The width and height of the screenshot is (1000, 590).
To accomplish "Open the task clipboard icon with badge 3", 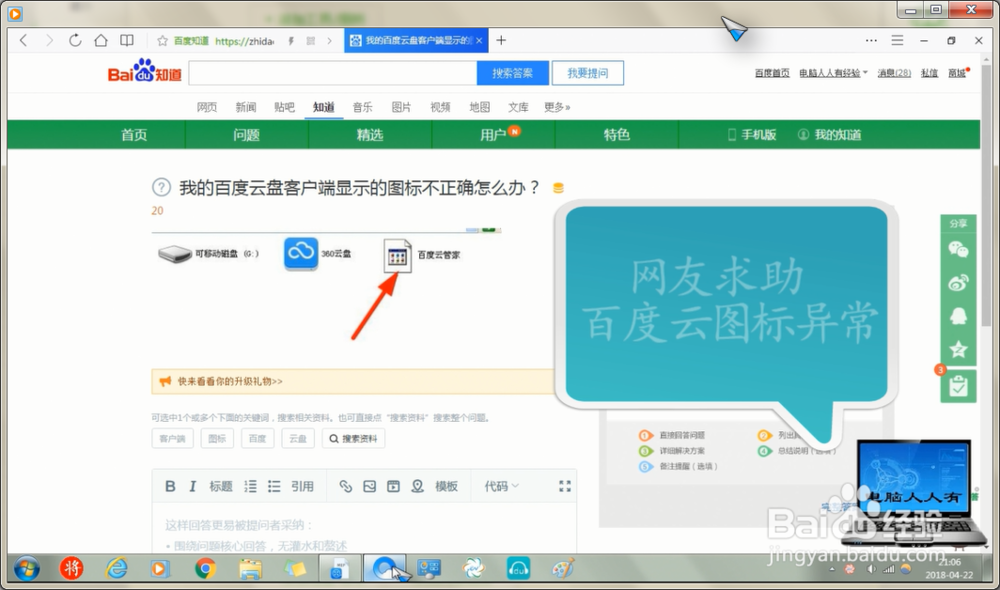I will point(958,386).
